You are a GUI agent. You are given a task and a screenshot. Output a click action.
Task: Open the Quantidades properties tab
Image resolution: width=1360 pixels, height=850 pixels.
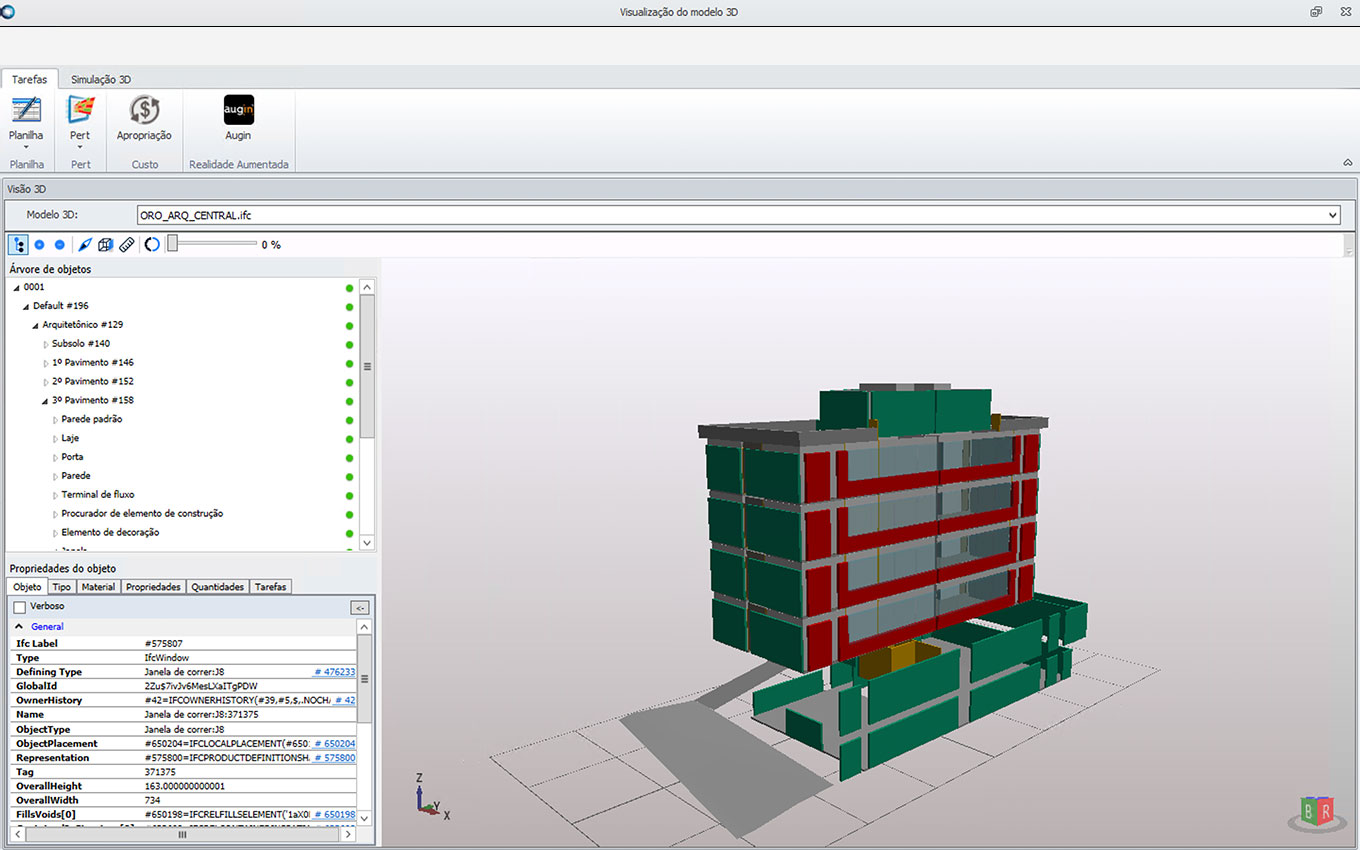pos(217,587)
